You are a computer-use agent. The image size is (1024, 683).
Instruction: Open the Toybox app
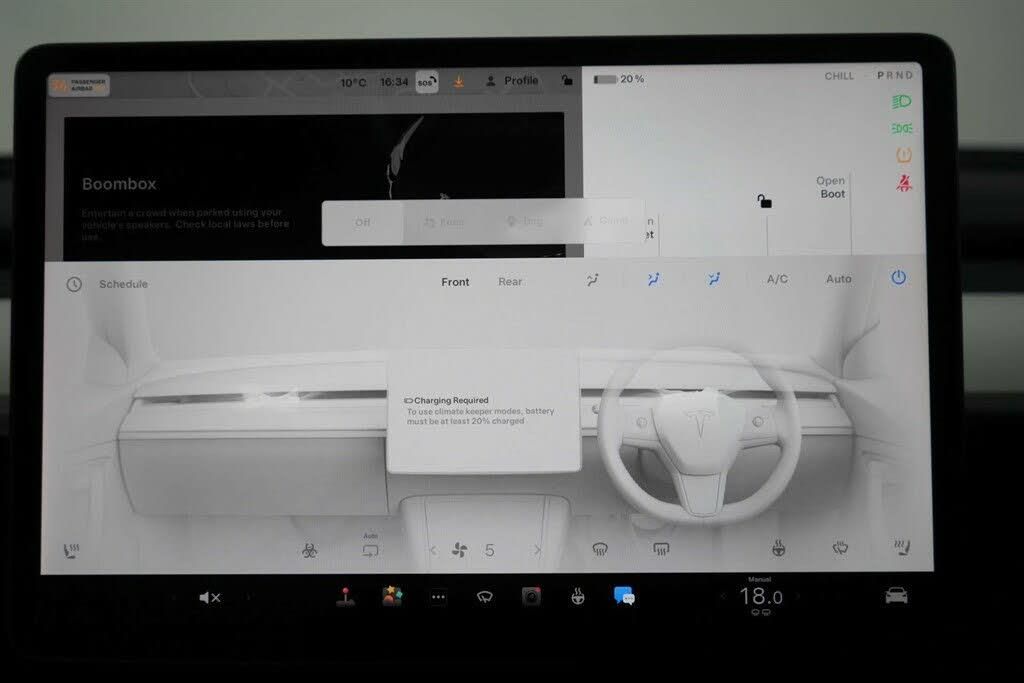click(x=392, y=596)
